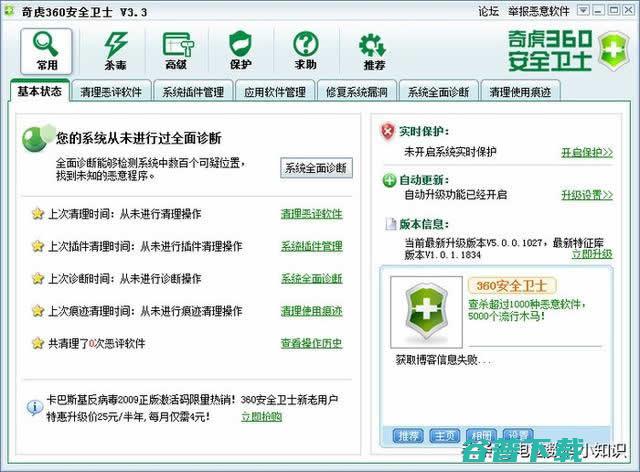Click the green plus icon beside 自动更新

click(x=389, y=180)
